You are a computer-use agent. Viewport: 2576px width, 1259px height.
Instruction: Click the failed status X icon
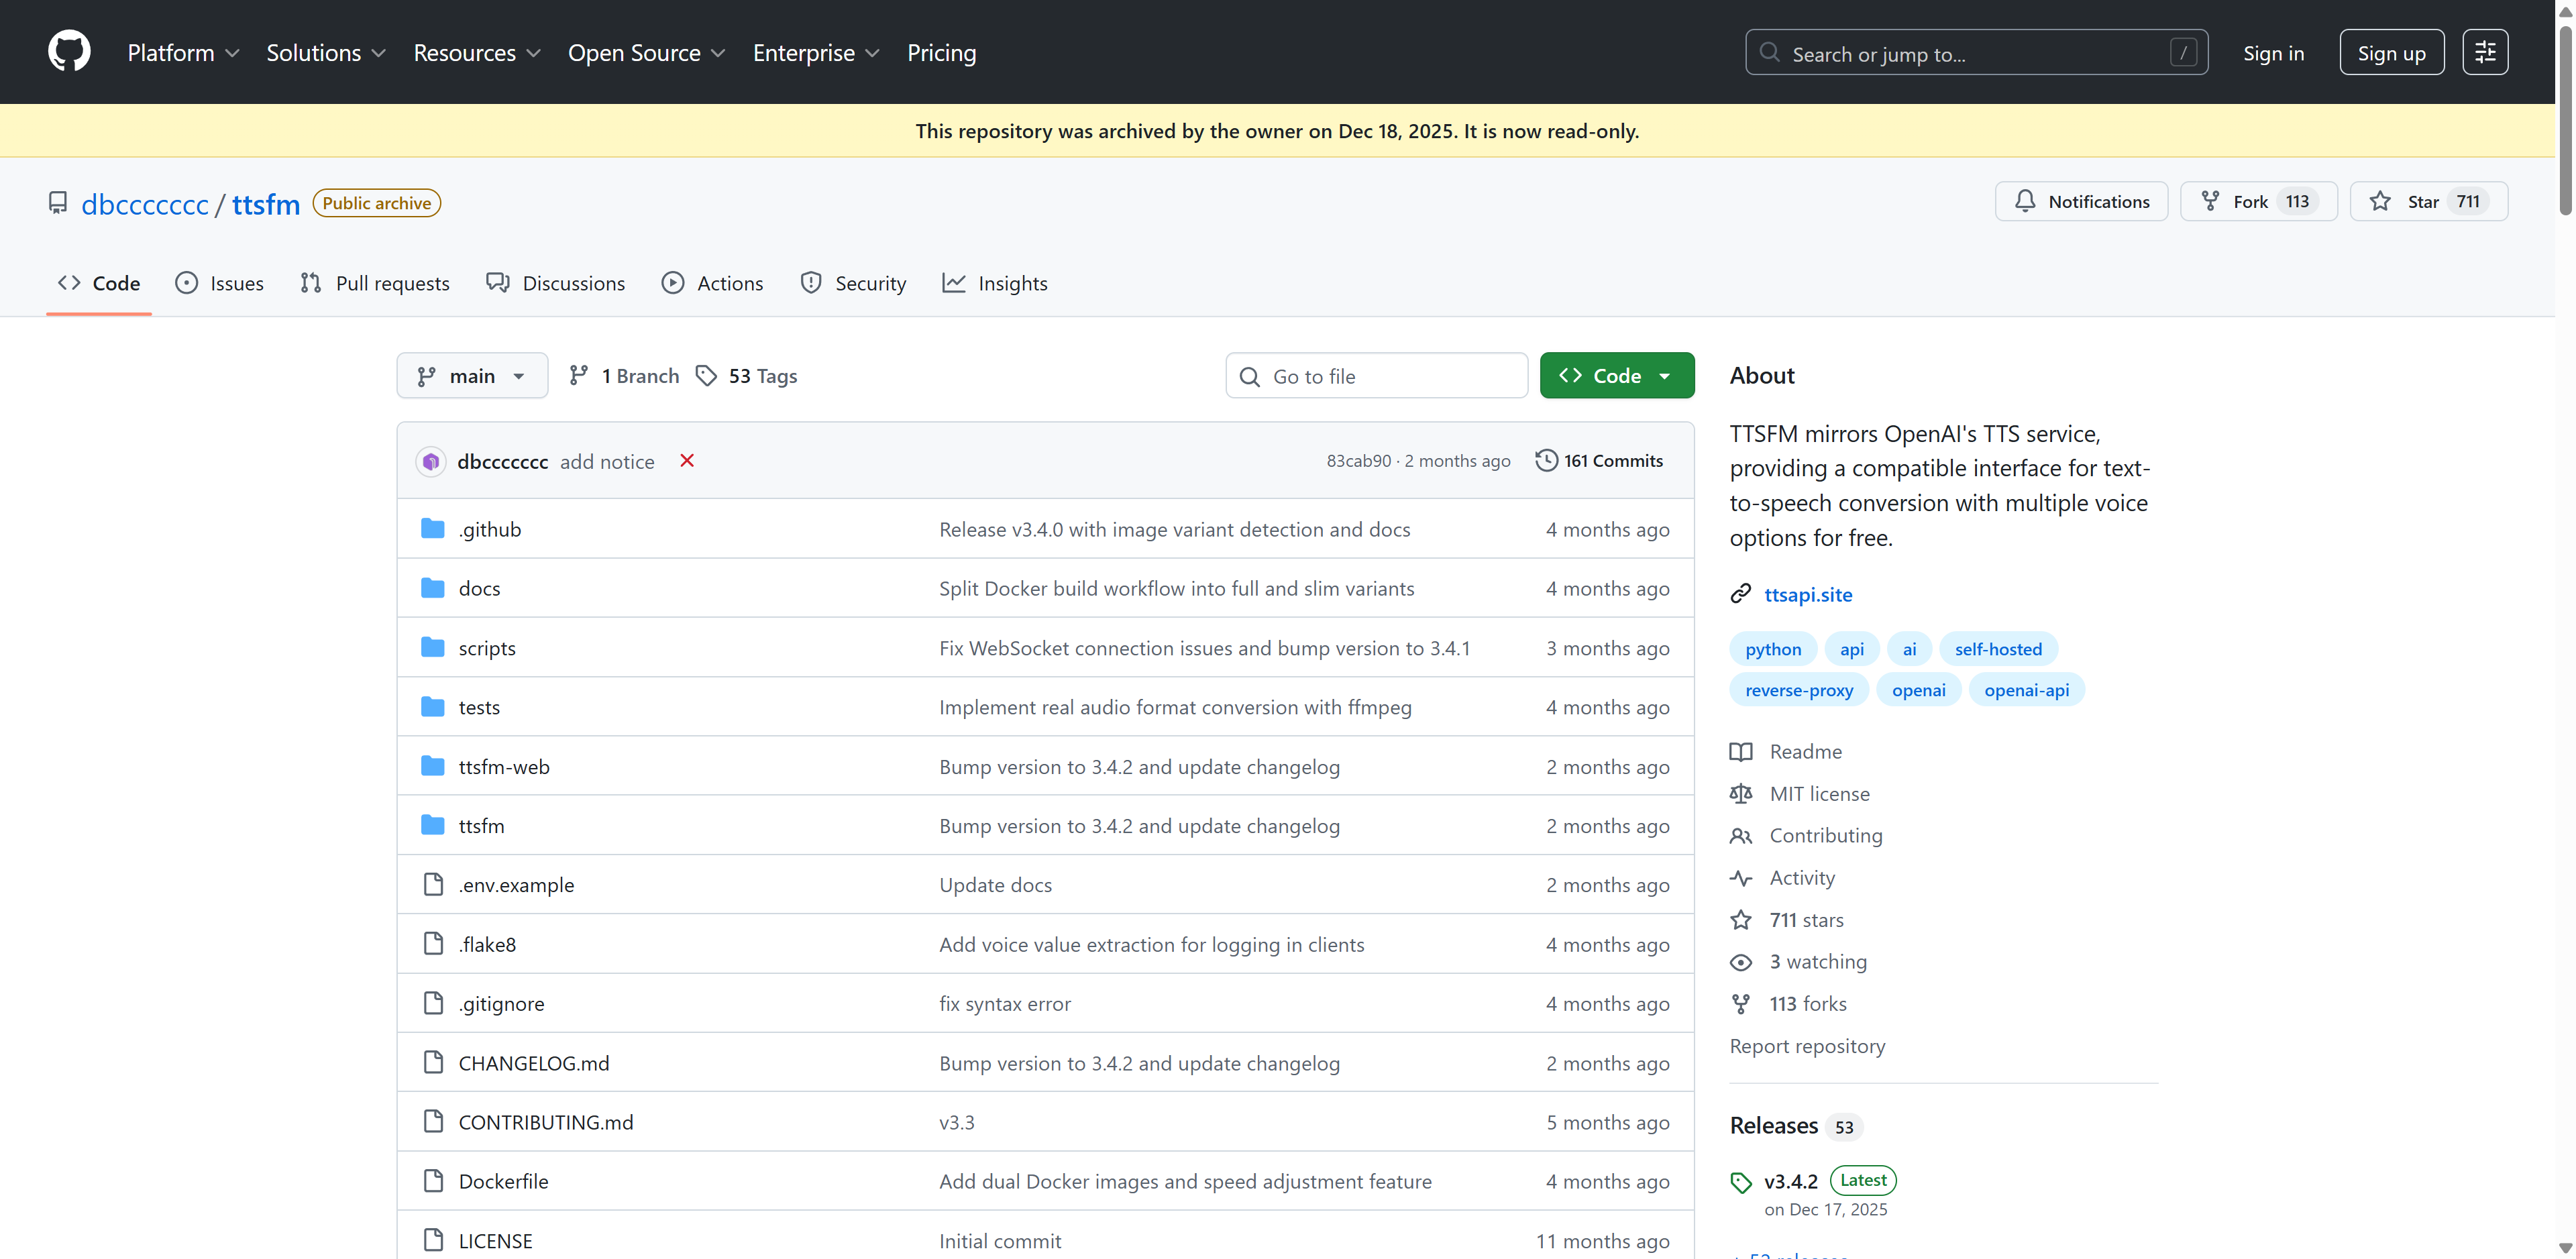click(x=687, y=461)
